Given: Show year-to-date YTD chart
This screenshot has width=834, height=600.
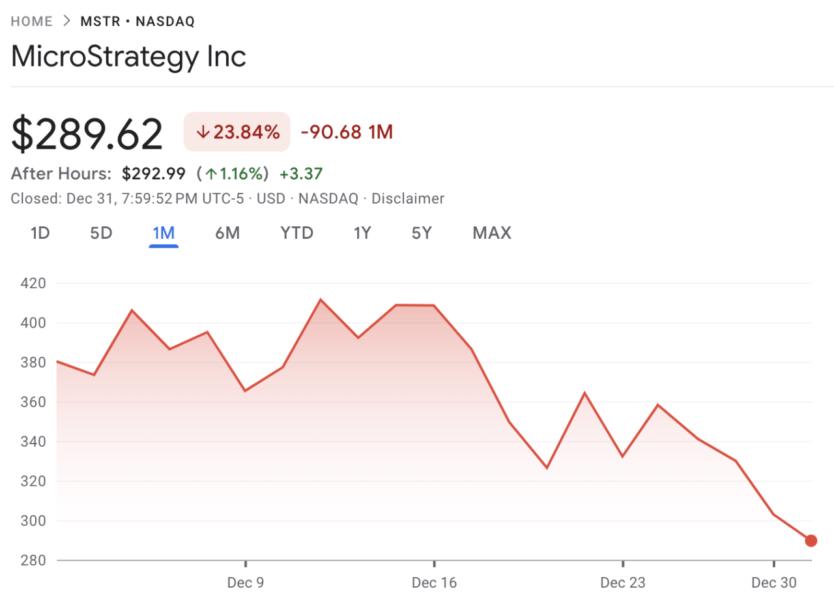Looking at the screenshot, I should pyautogui.click(x=297, y=233).
